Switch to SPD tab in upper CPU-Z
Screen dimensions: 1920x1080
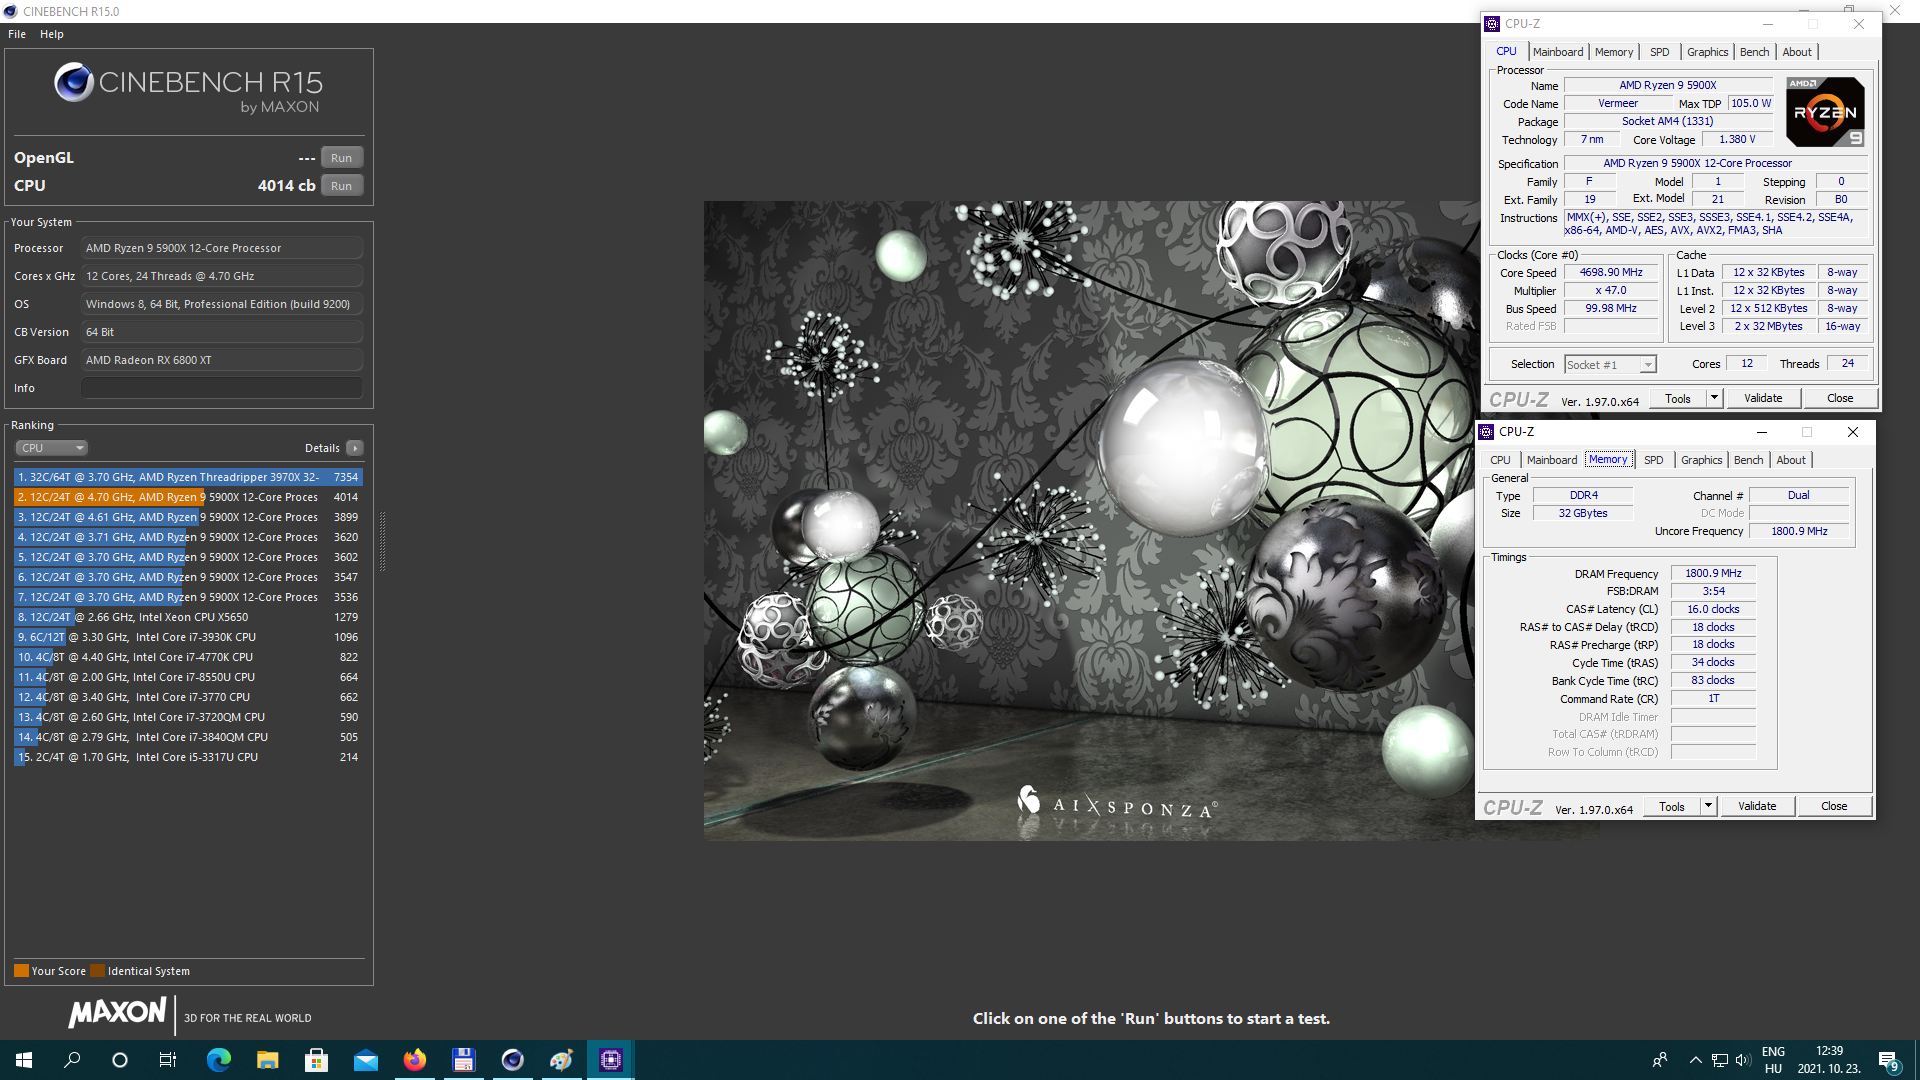click(x=1660, y=52)
